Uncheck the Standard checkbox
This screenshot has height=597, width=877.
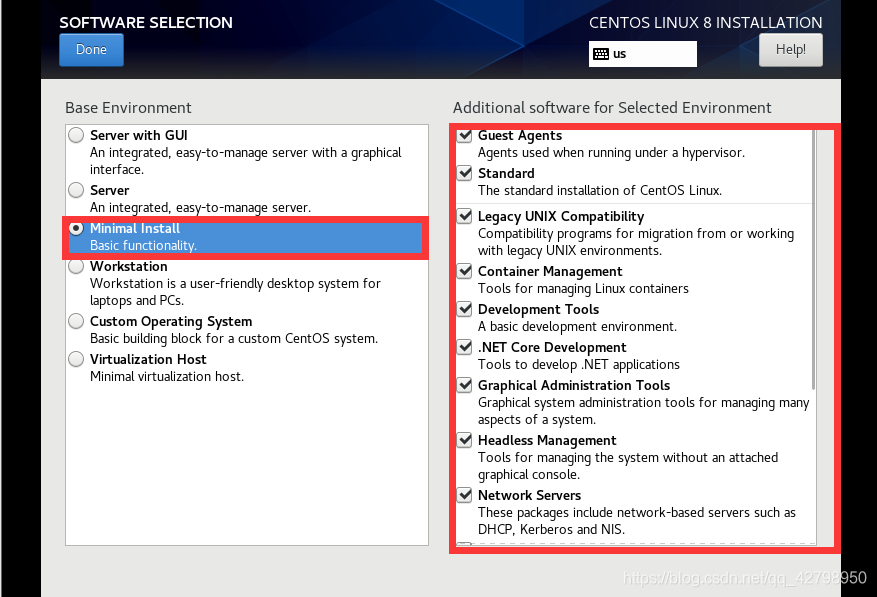(465, 173)
